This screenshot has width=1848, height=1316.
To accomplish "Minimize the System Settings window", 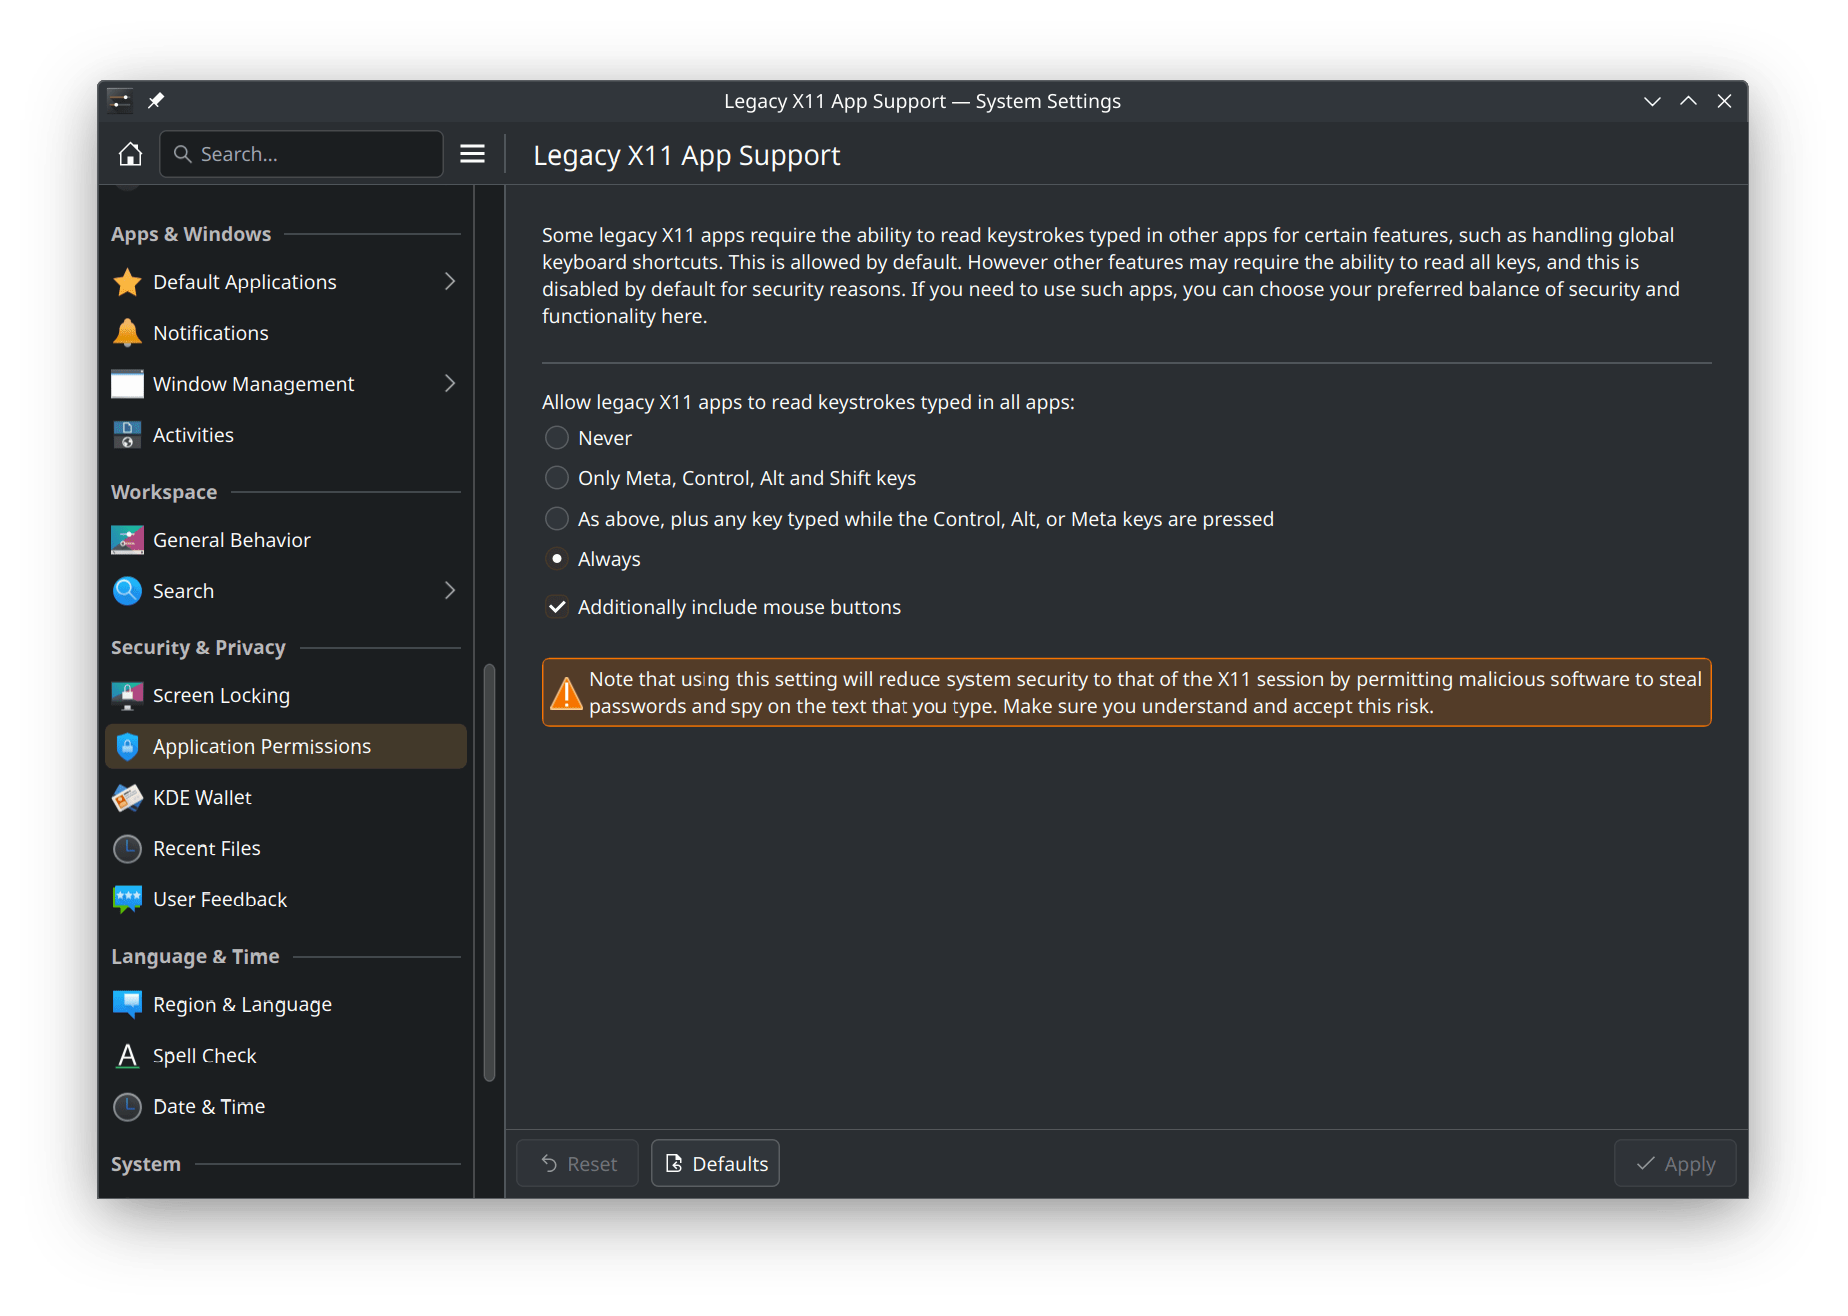I will tap(1652, 101).
